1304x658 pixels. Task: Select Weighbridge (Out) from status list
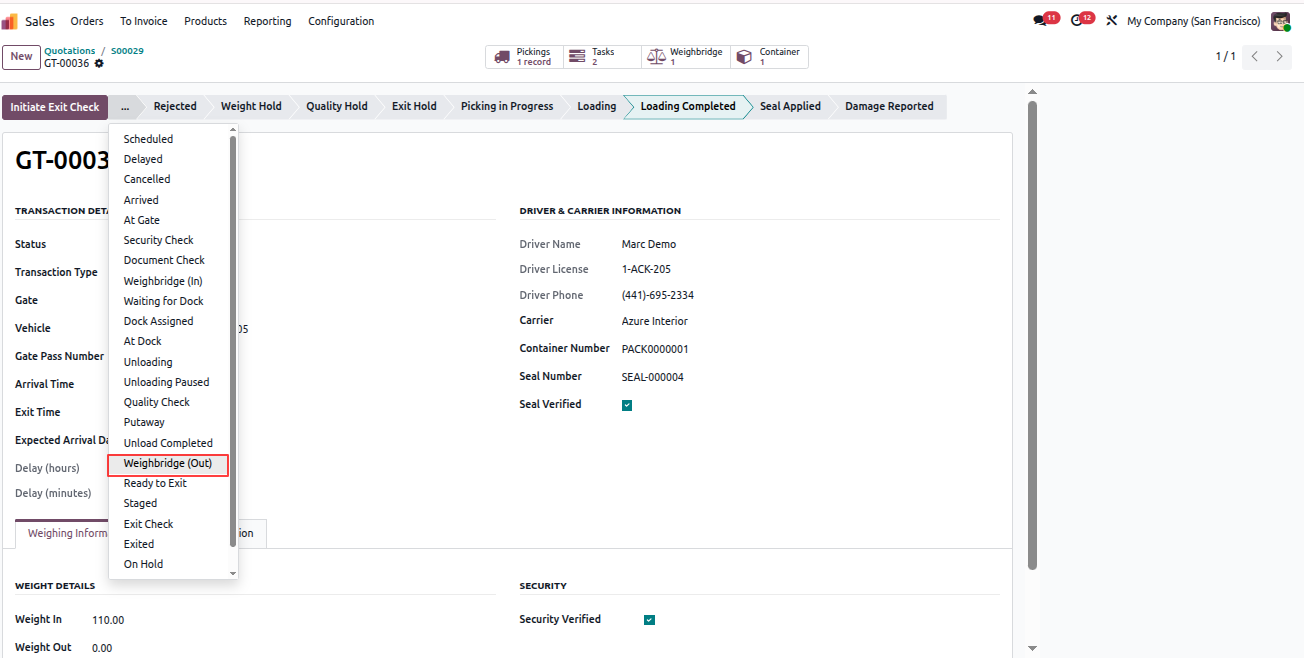pos(168,464)
